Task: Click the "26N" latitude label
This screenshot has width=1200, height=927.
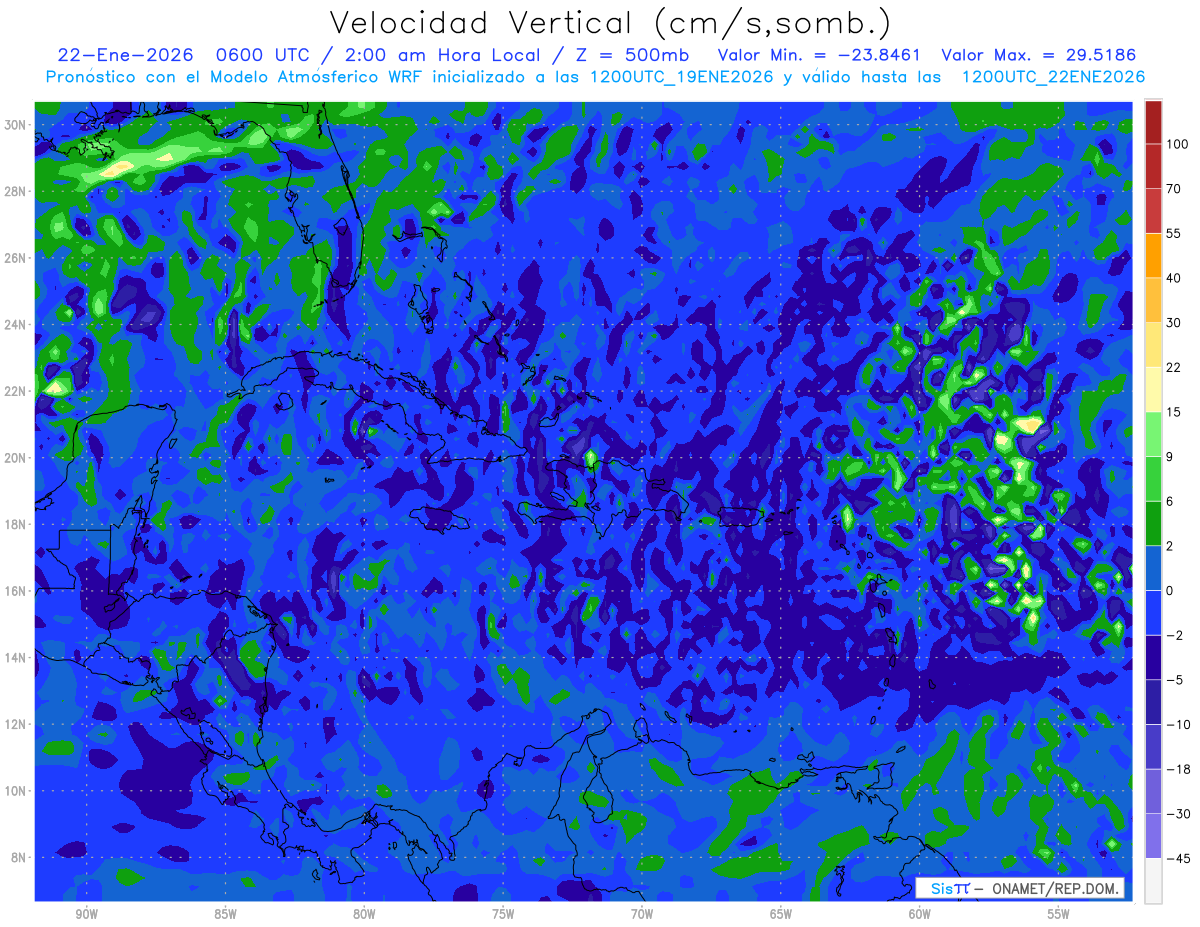Action: click(x=16, y=258)
